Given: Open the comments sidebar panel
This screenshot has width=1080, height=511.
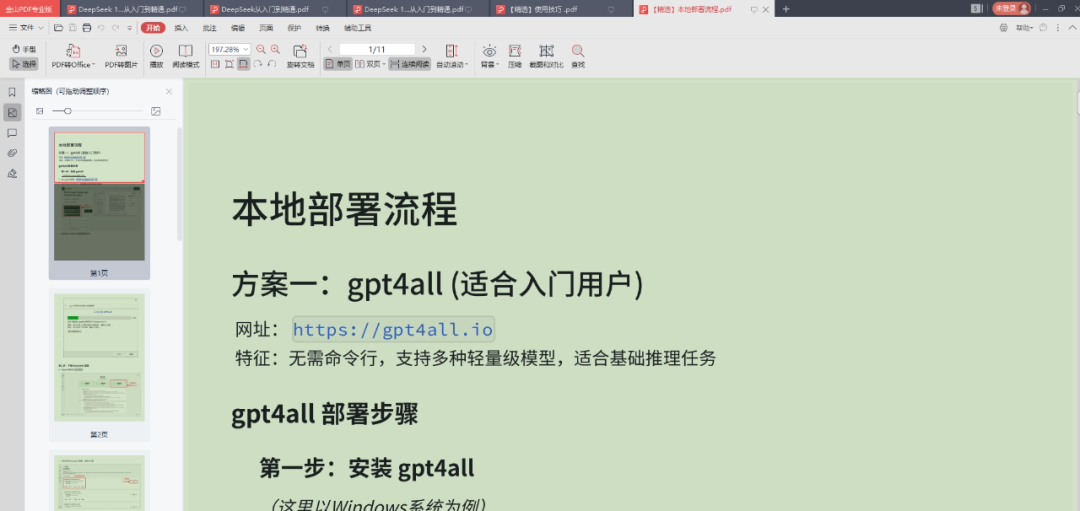Looking at the screenshot, I should [12, 133].
